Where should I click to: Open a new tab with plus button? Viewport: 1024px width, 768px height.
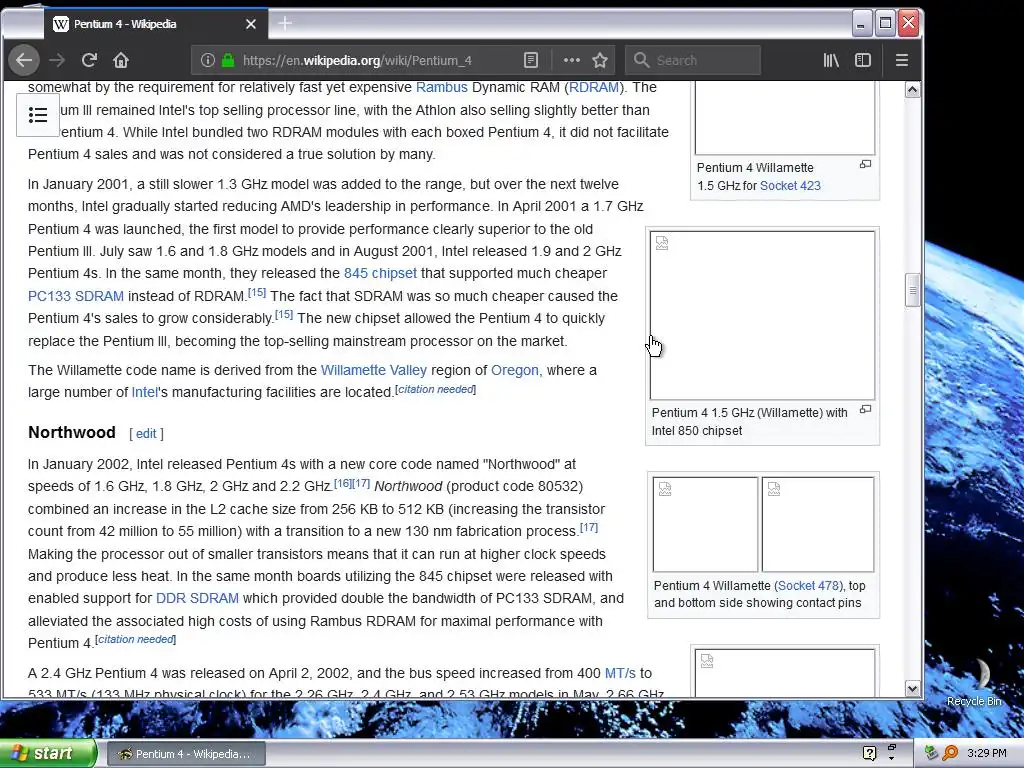(x=285, y=24)
